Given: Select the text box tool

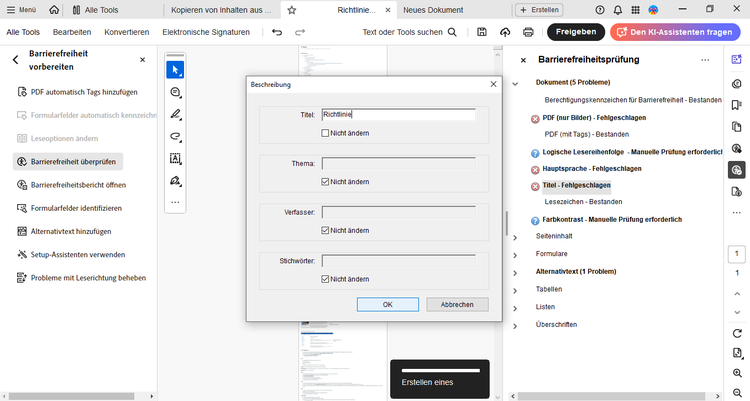Looking at the screenshot, I should (x=175, y=158).
